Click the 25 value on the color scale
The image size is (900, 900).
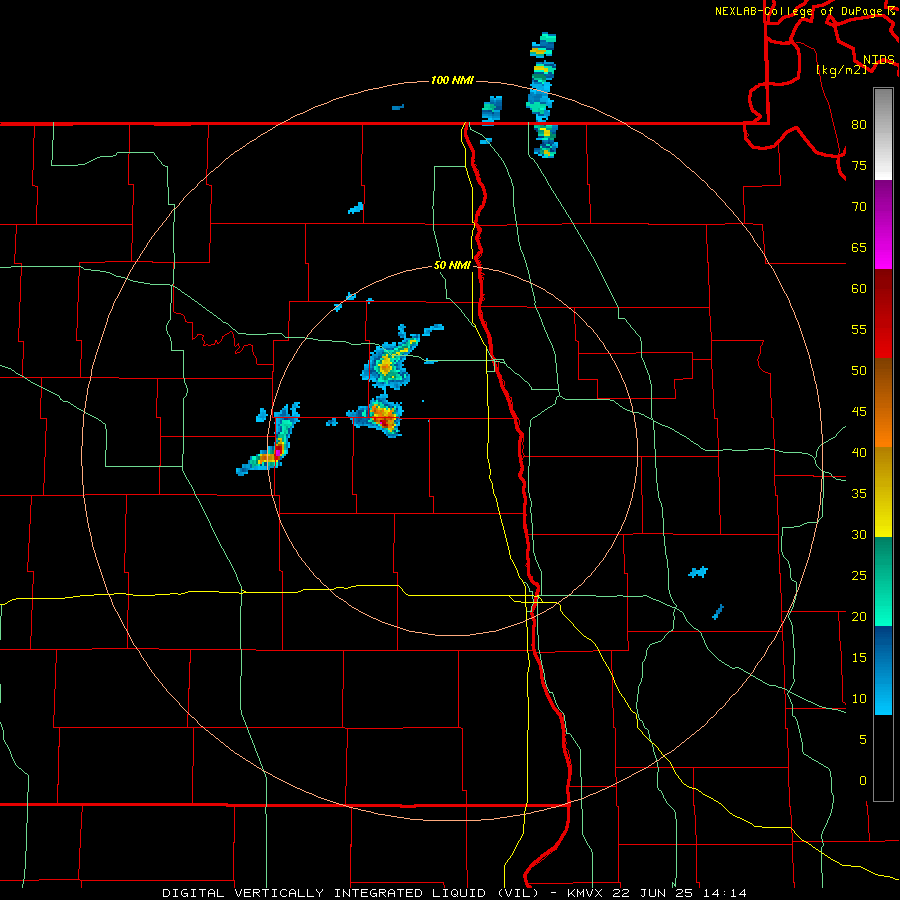[859, 576]
